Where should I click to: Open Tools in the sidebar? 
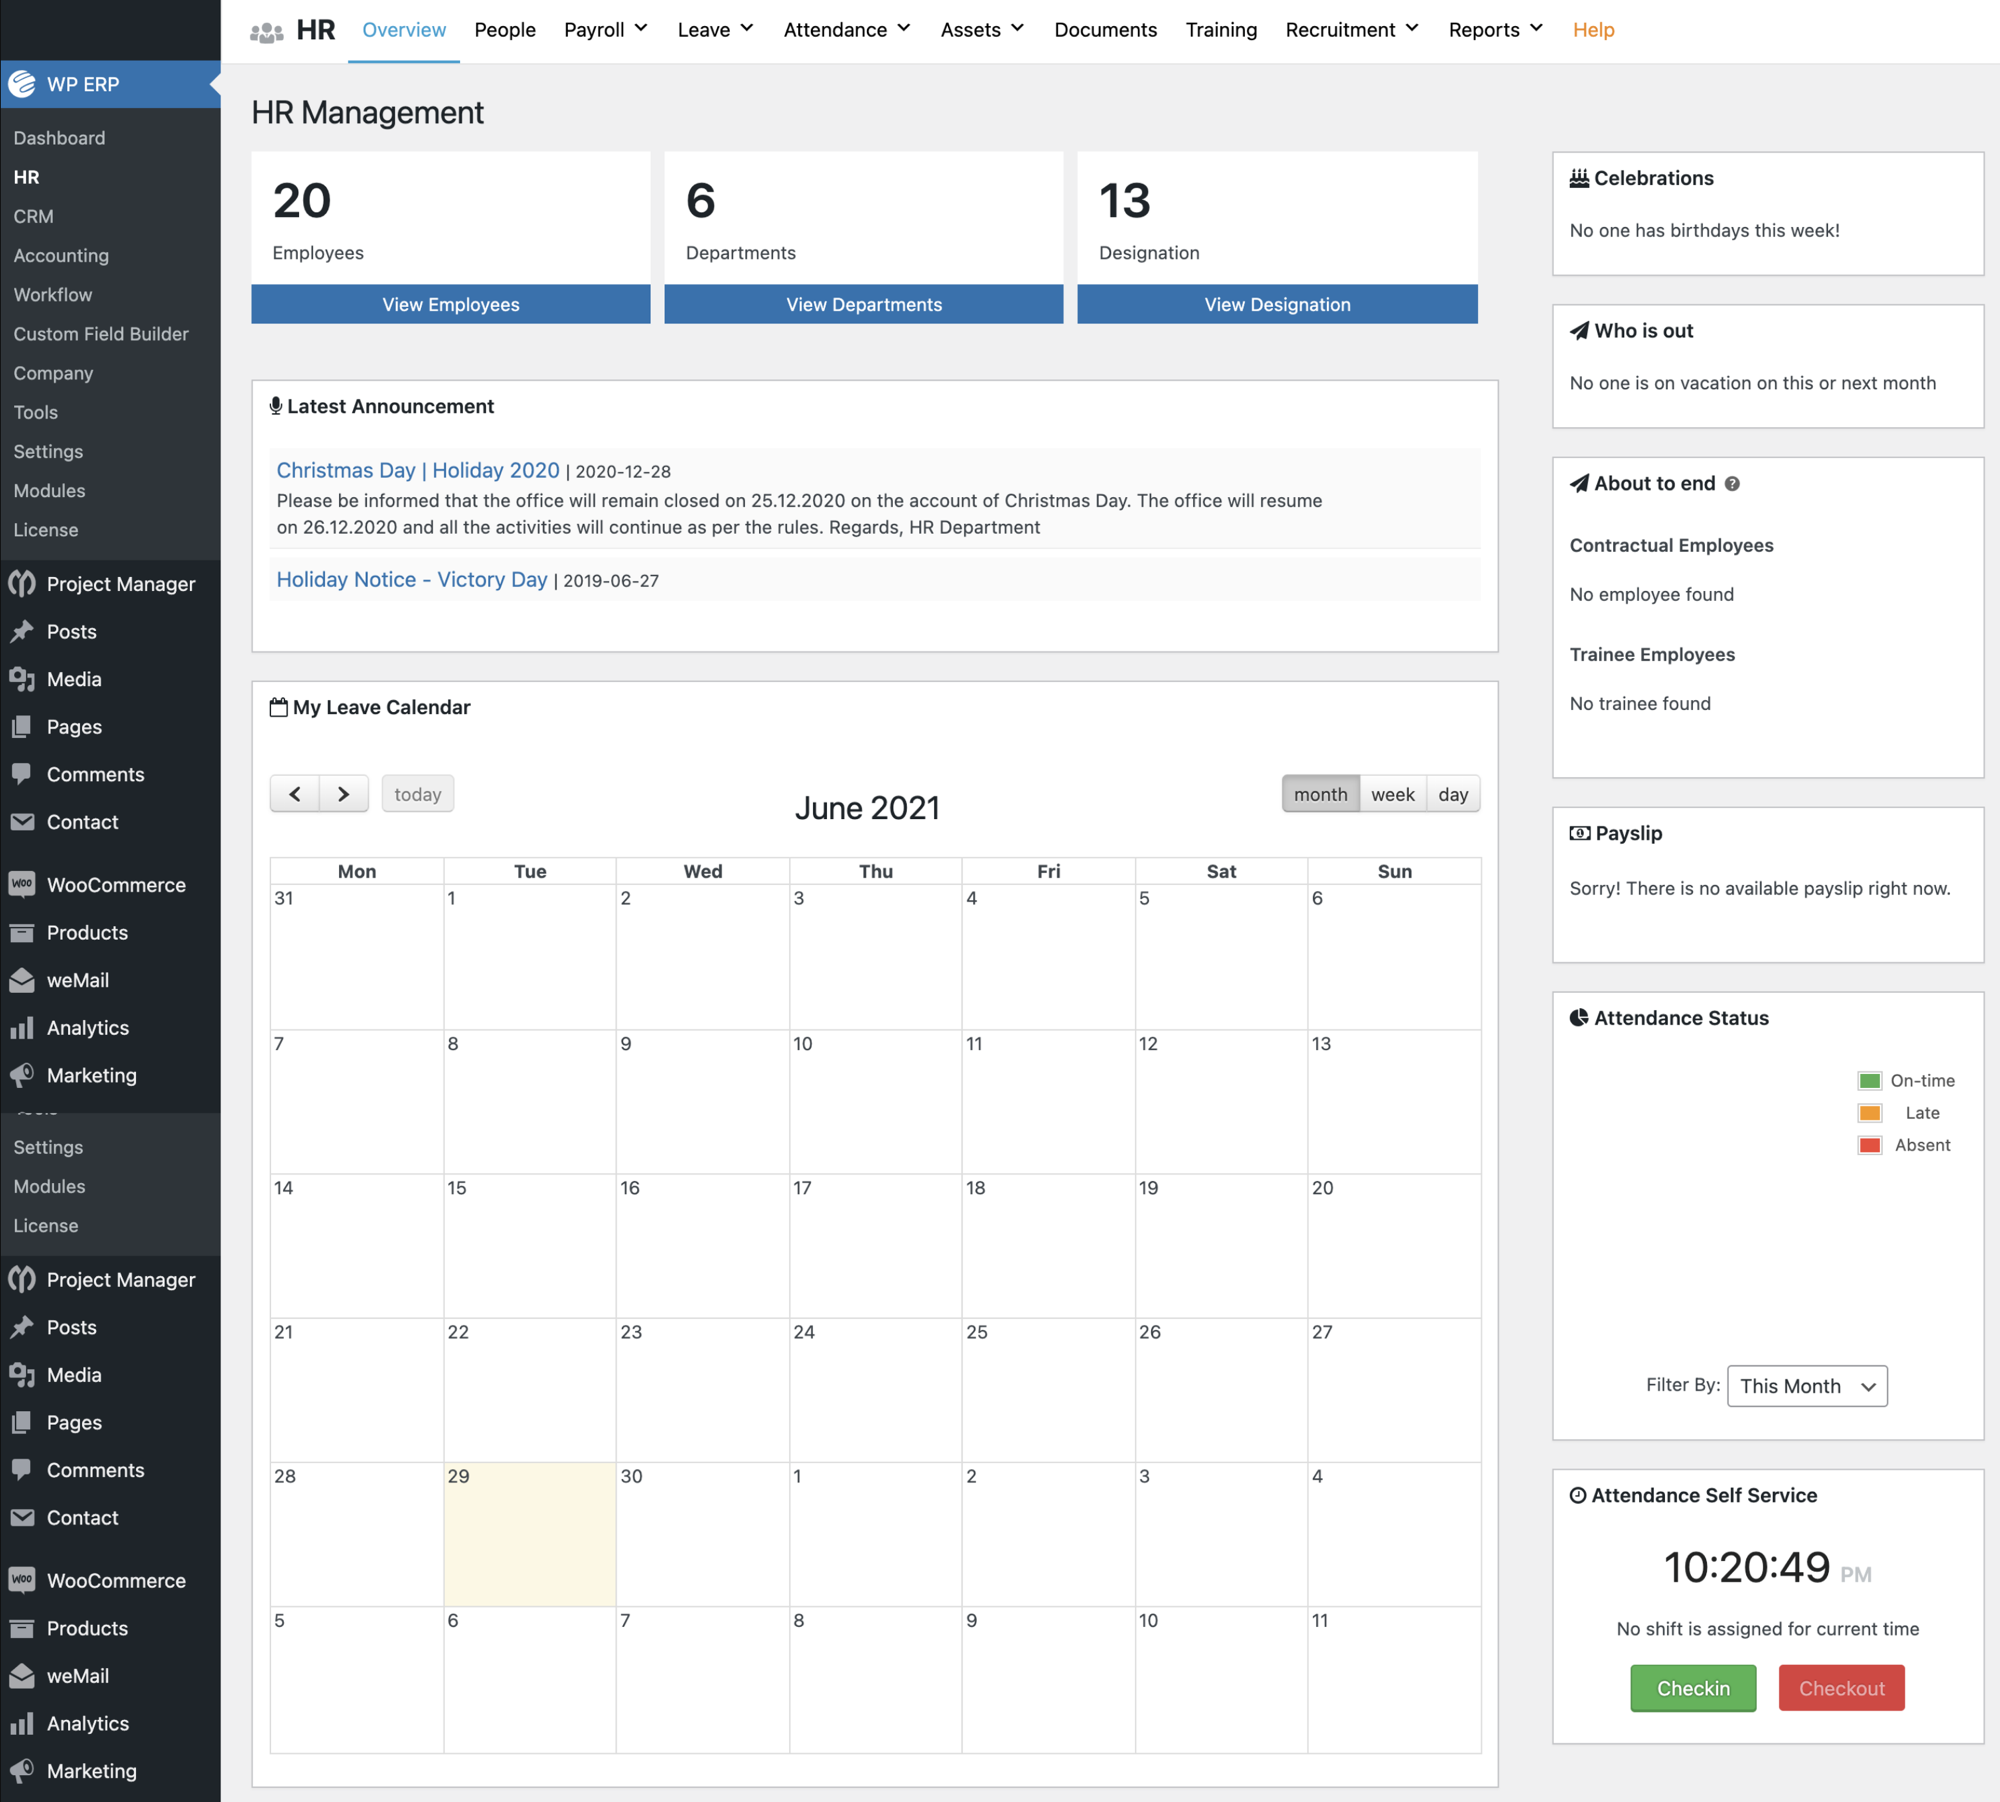pos(35,412)
